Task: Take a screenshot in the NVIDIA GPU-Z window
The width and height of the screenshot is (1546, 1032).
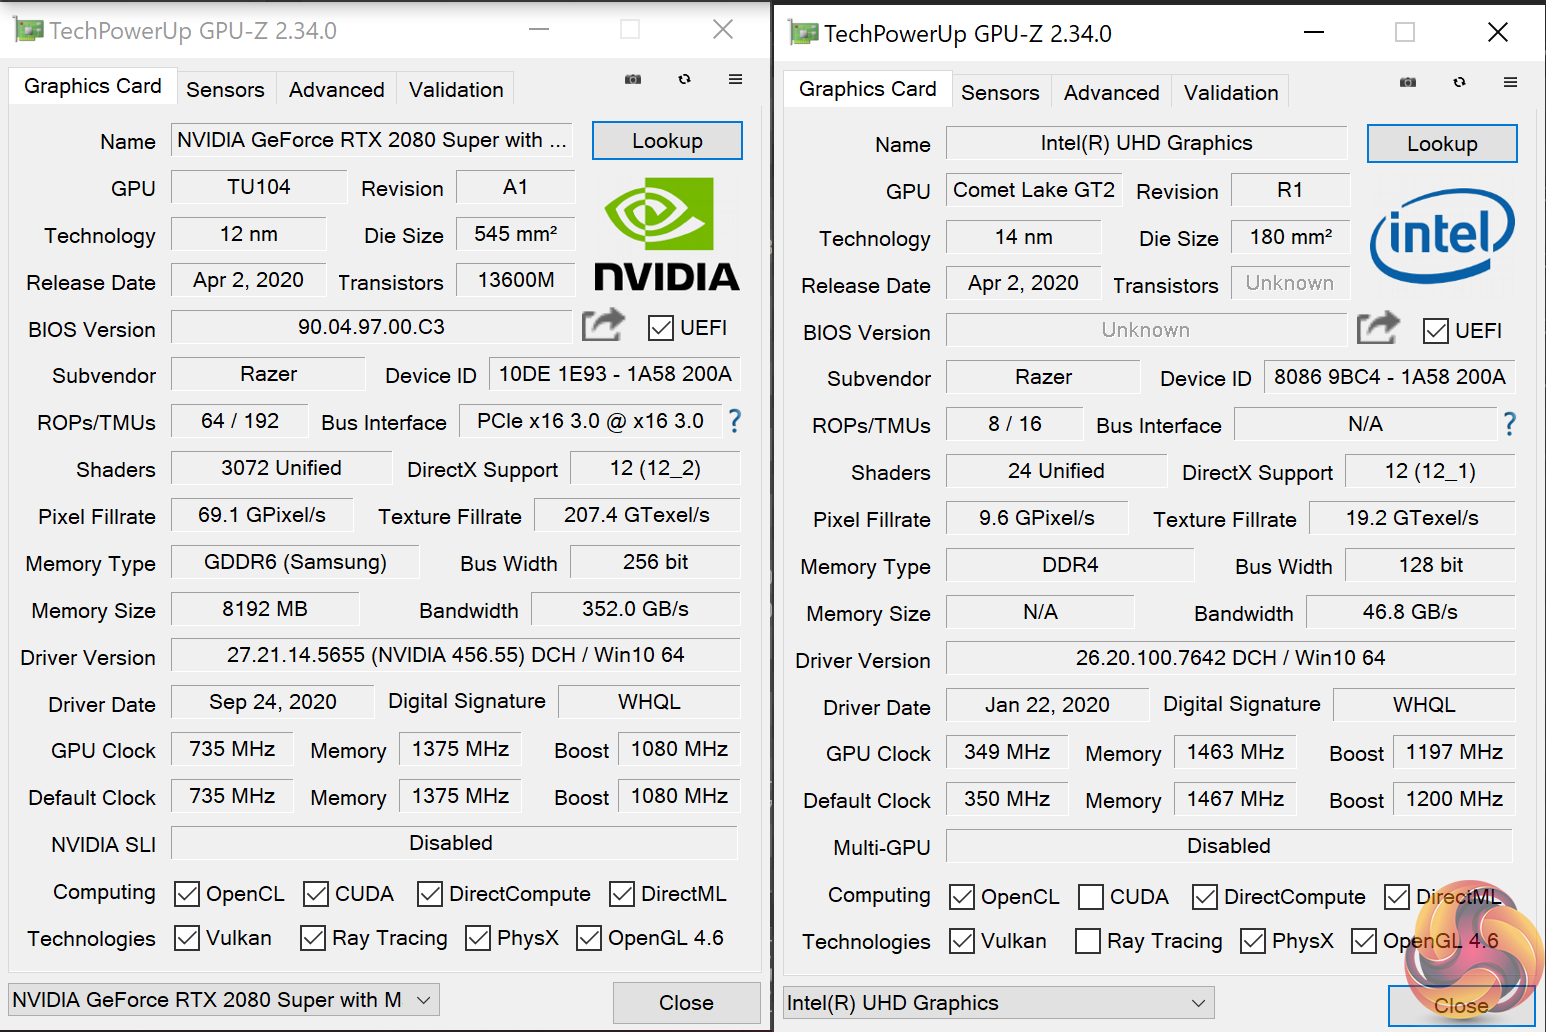Action: (633, 79)
